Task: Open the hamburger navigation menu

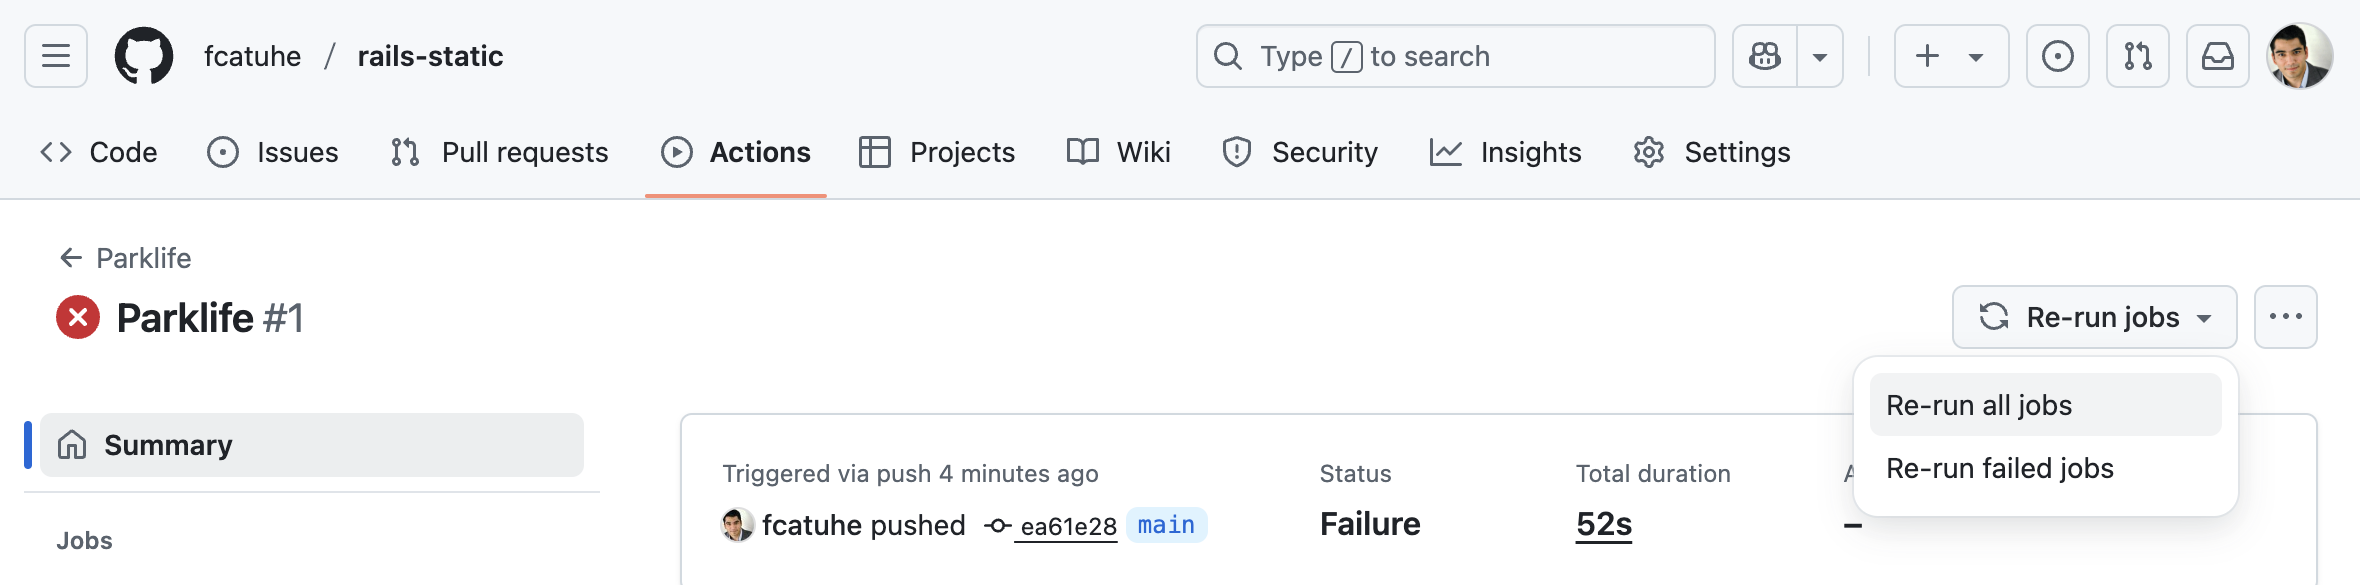Action: pyautogui.click(x=56, y=56)
